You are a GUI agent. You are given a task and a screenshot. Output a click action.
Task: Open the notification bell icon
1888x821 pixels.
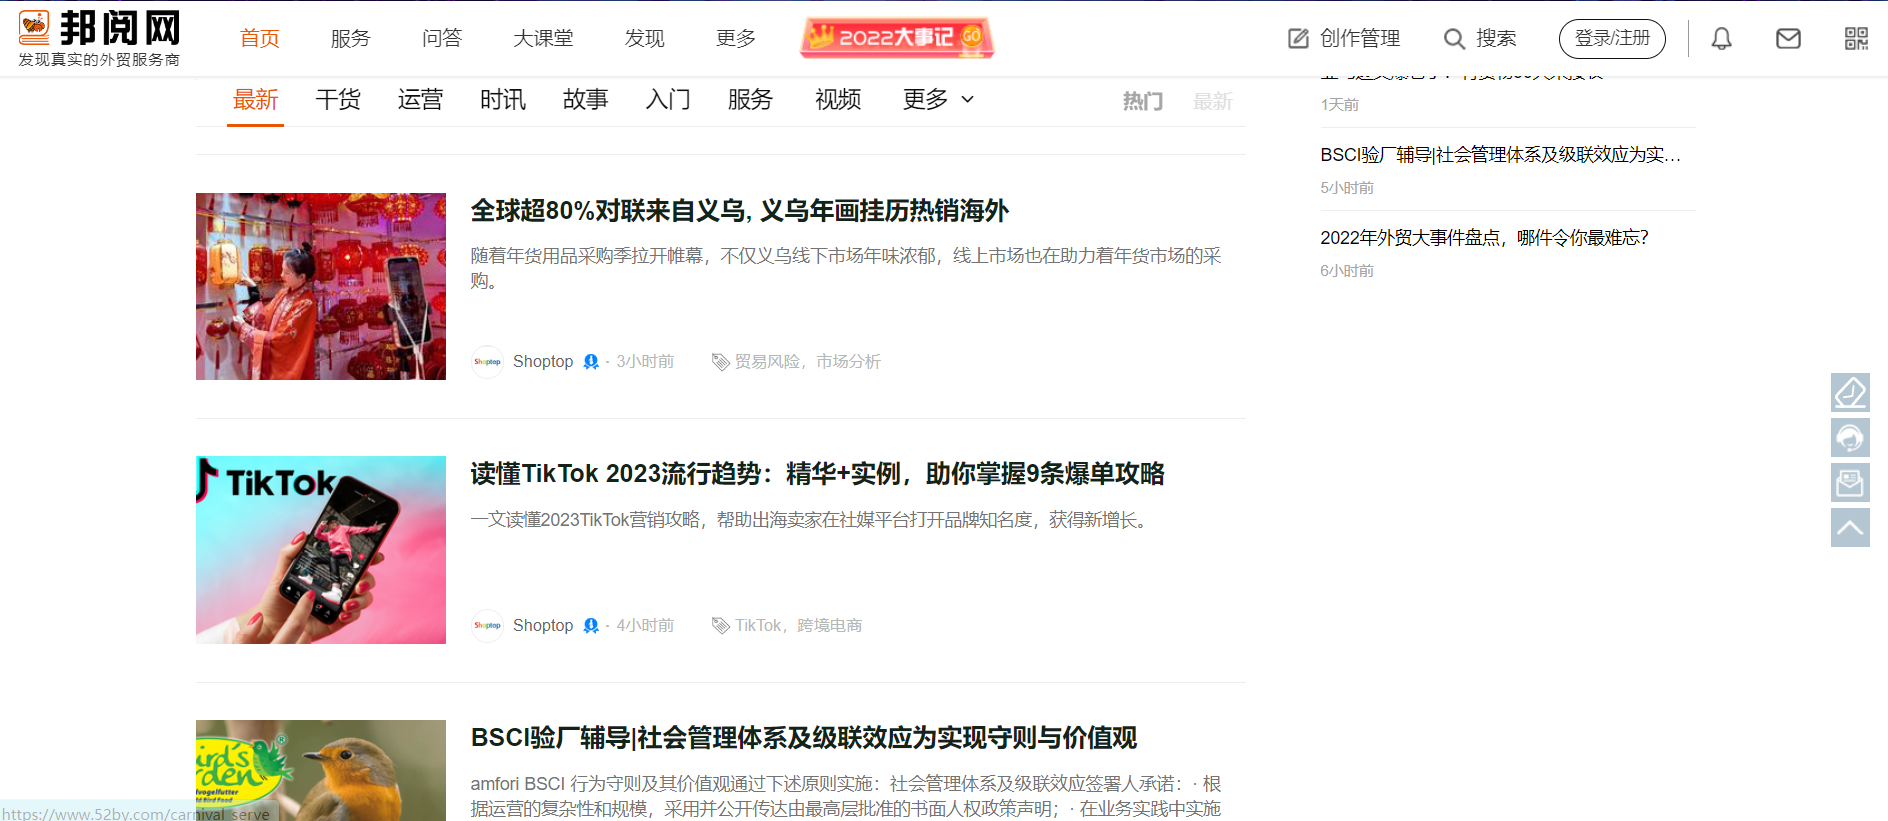pos(1721,39)
